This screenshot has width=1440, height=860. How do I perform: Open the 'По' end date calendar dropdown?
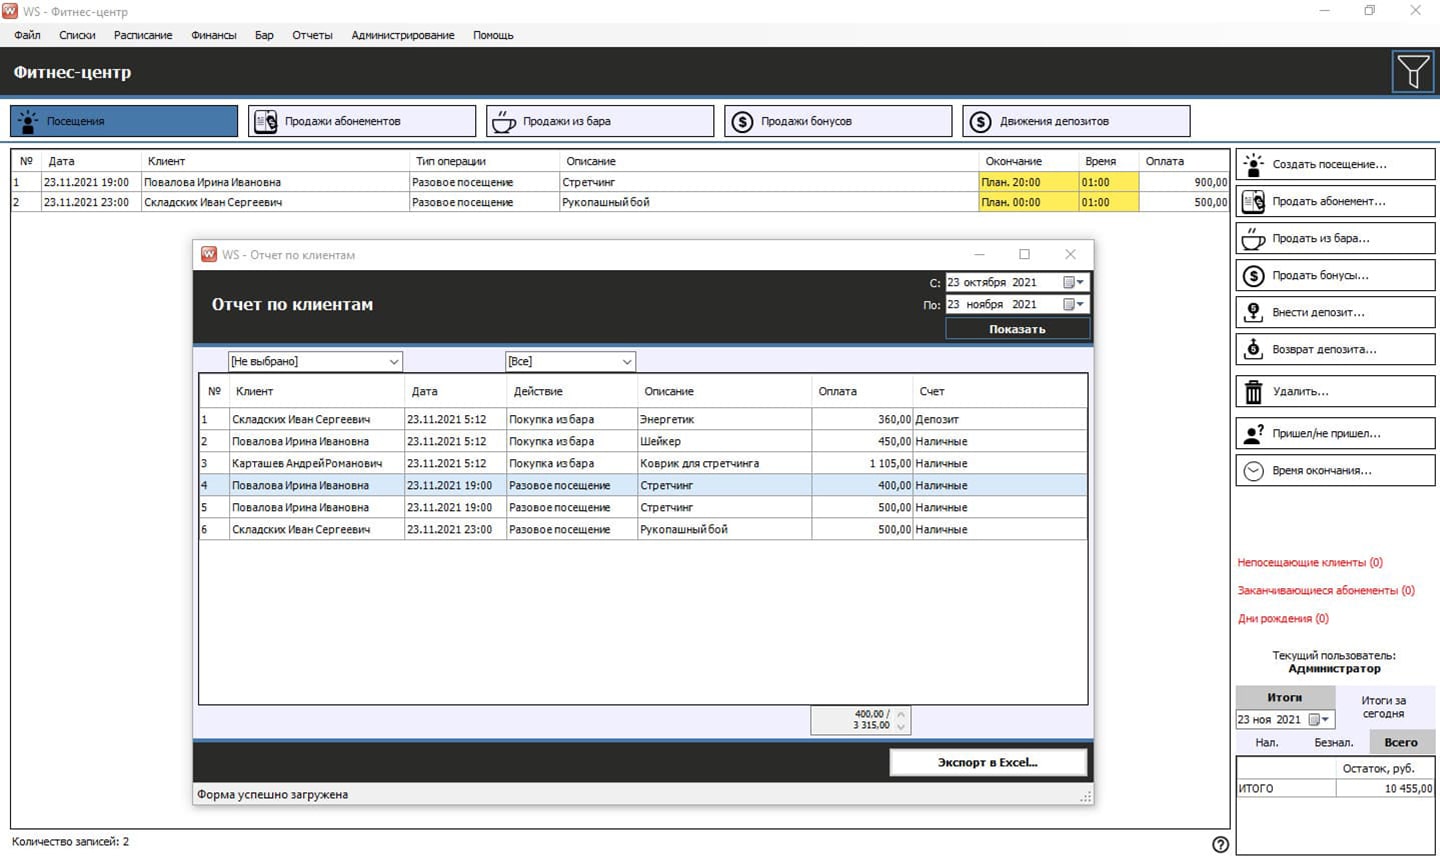point(1074,305)
